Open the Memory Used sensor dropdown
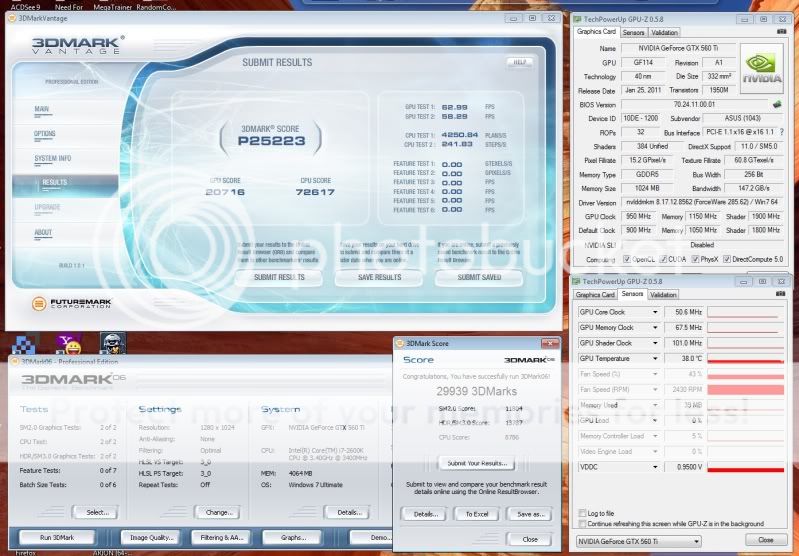Viewport: 799px width, 556px height. tap(655, 405)
